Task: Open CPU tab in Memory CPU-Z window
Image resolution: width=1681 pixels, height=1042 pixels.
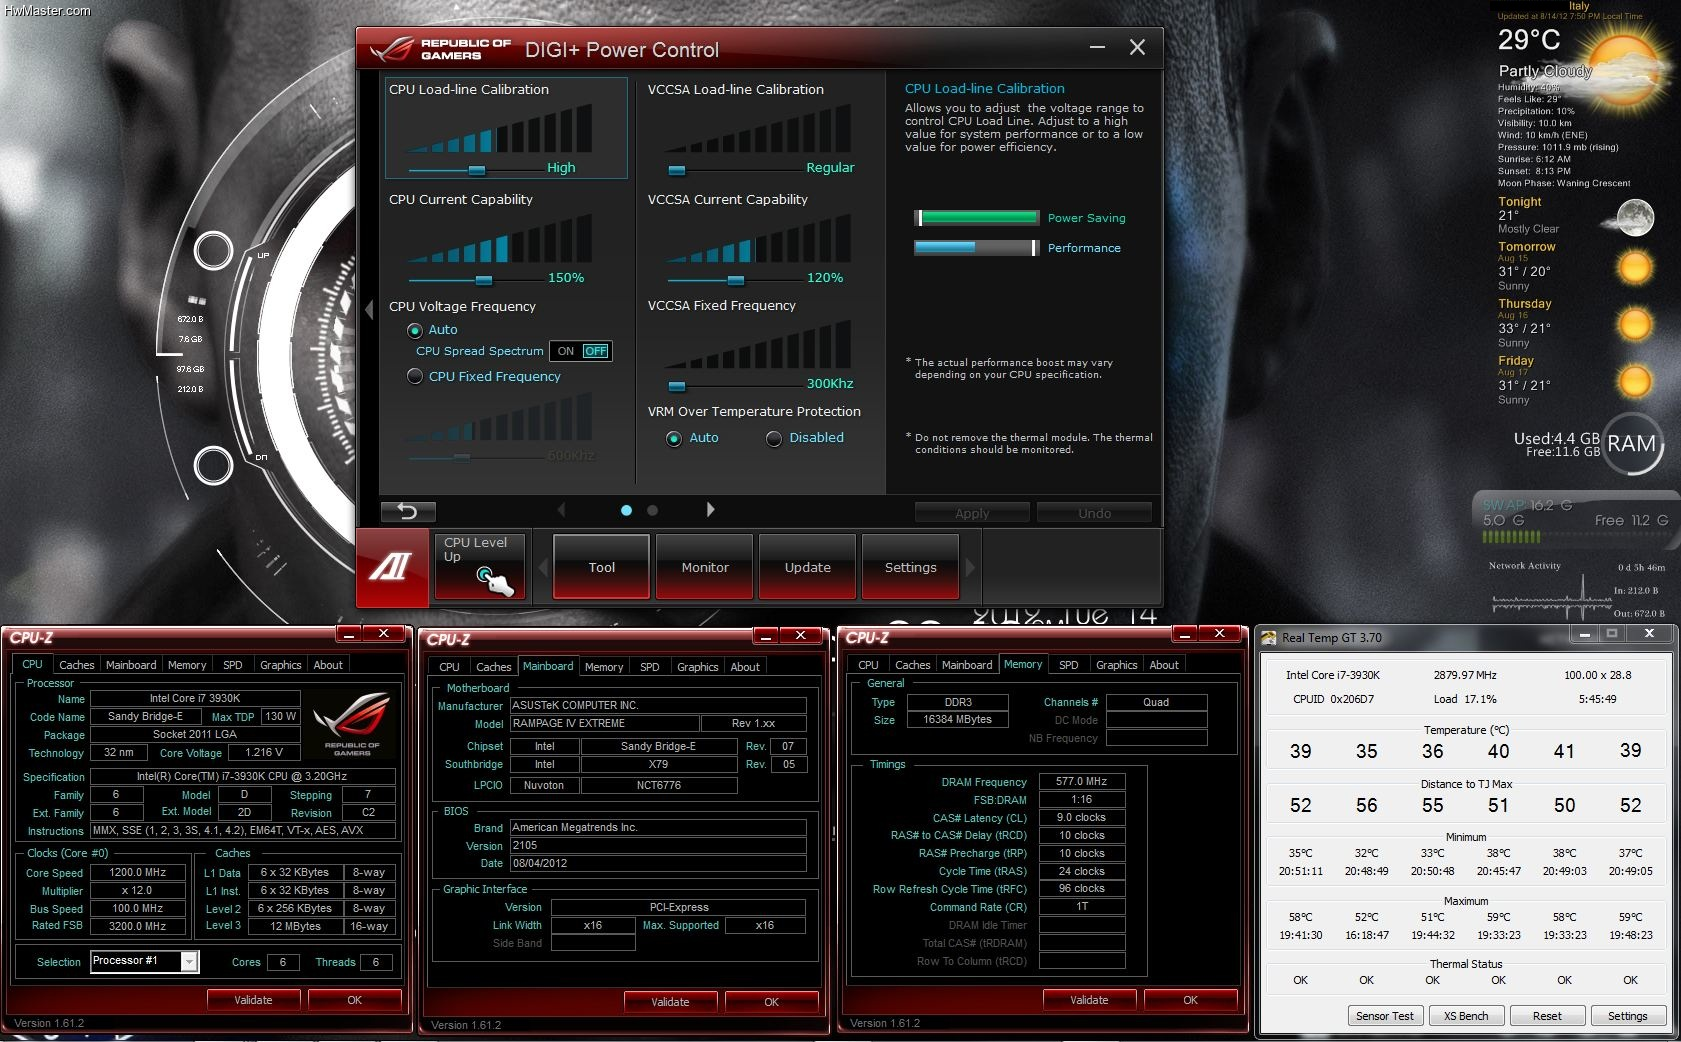Action: click(868, 665)
